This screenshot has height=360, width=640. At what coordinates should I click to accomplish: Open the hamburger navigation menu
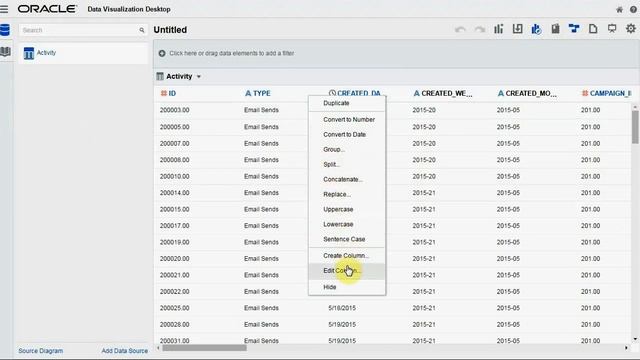coord(4,9)
